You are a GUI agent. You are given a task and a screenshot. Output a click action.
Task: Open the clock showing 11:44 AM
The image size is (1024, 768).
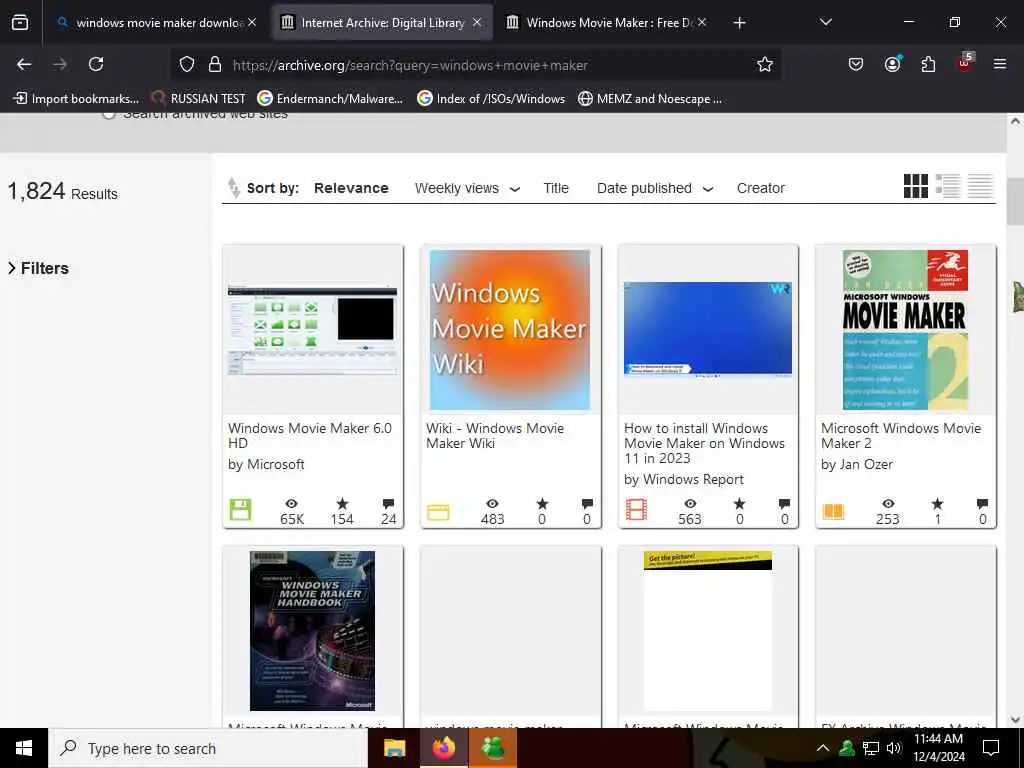(938, 748)
